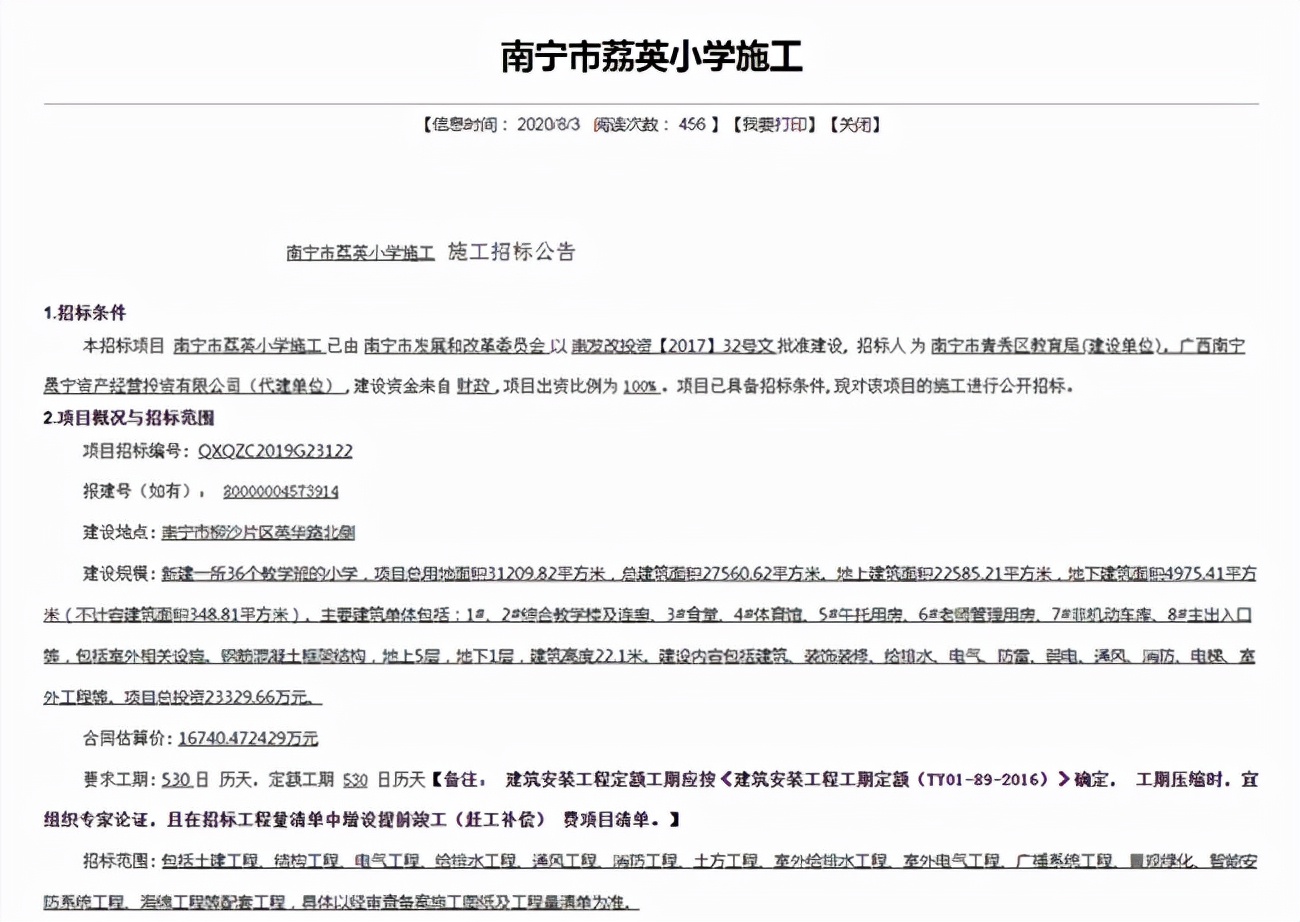This screenshot has width=1300, height=922.
Task: Click registration number 30000004573914
Action: (x=281, y=492)
